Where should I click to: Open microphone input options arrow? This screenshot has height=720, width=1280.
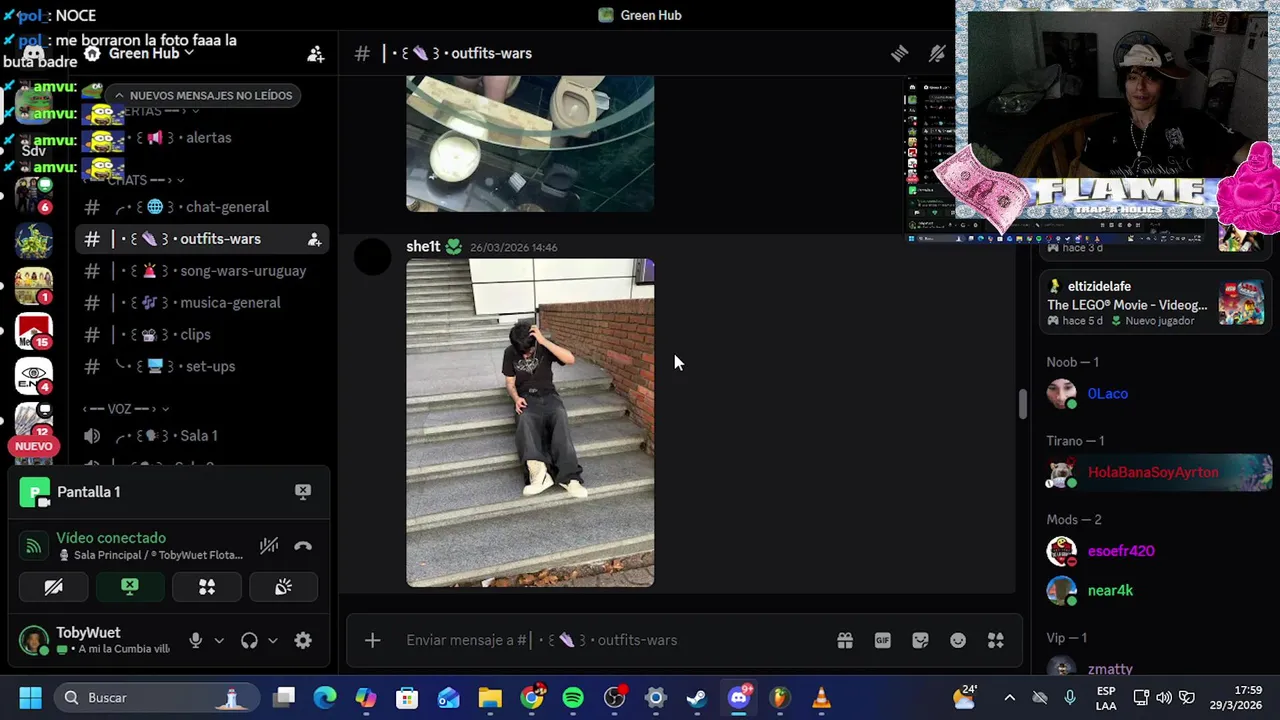click(x=219, y=640)
